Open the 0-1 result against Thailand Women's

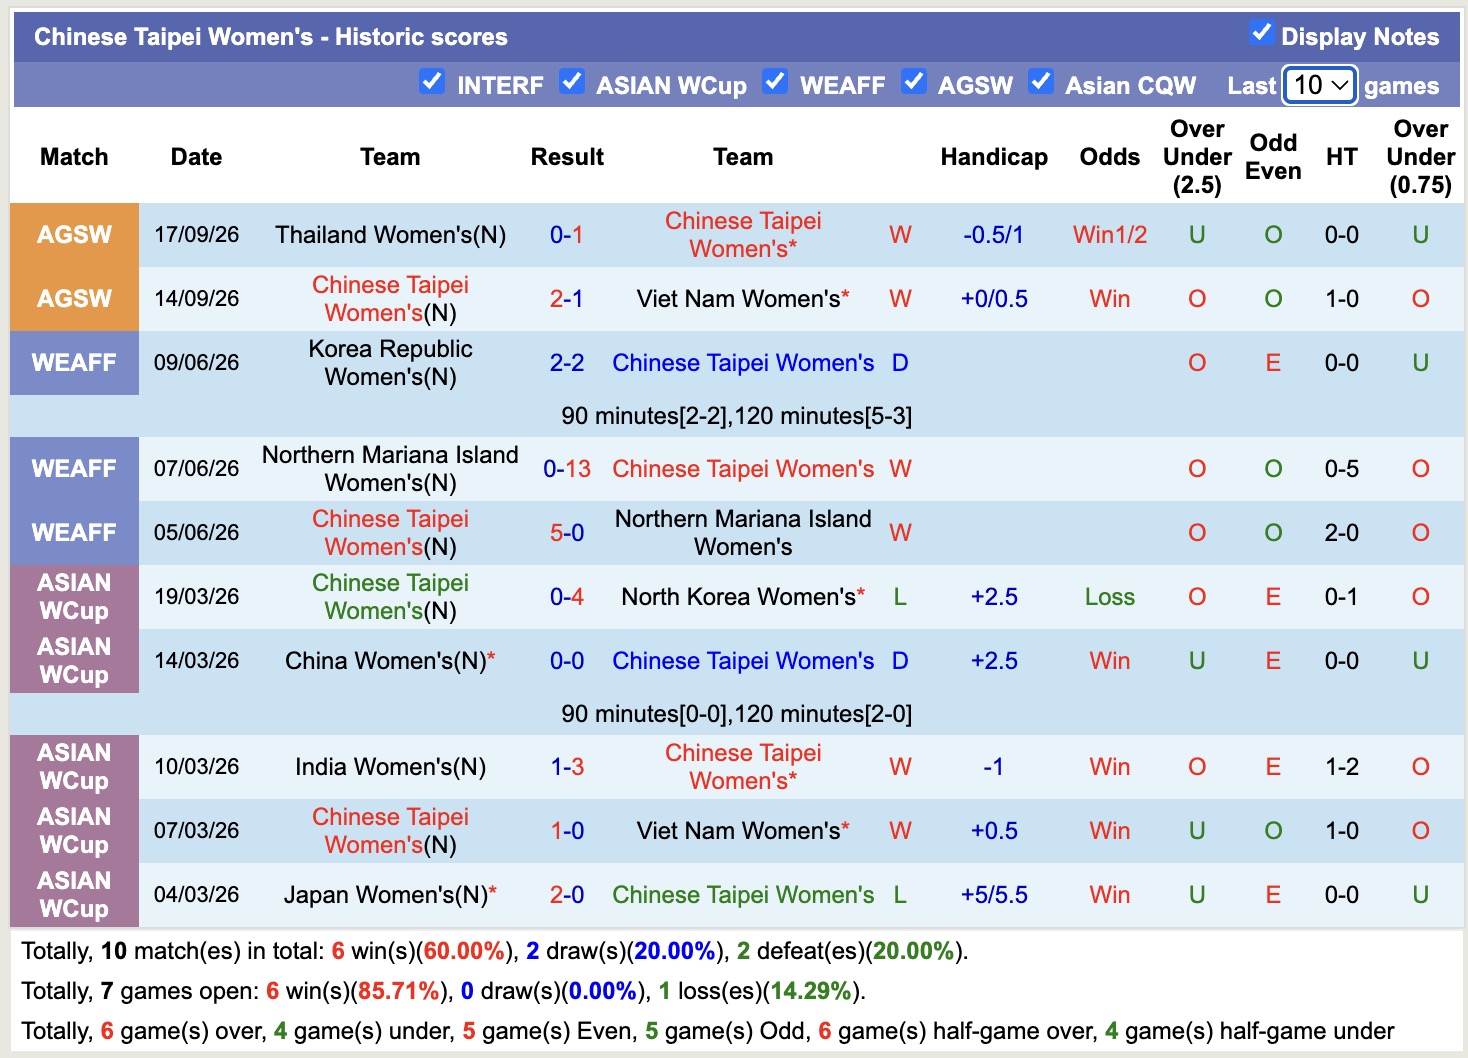[567, 235]
